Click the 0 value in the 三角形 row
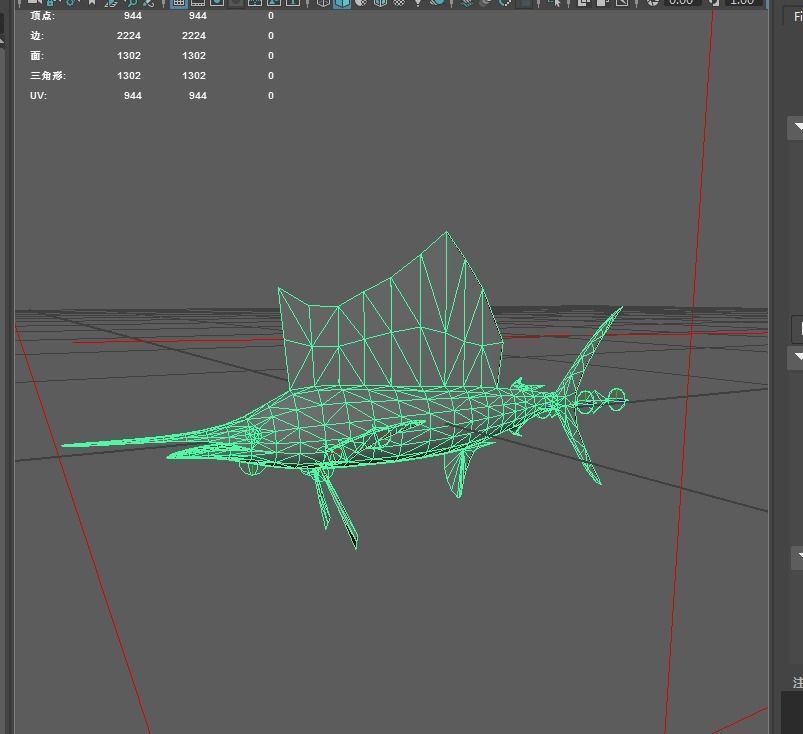This screenshot has height=734, width=803. click(x=271, y=75)
